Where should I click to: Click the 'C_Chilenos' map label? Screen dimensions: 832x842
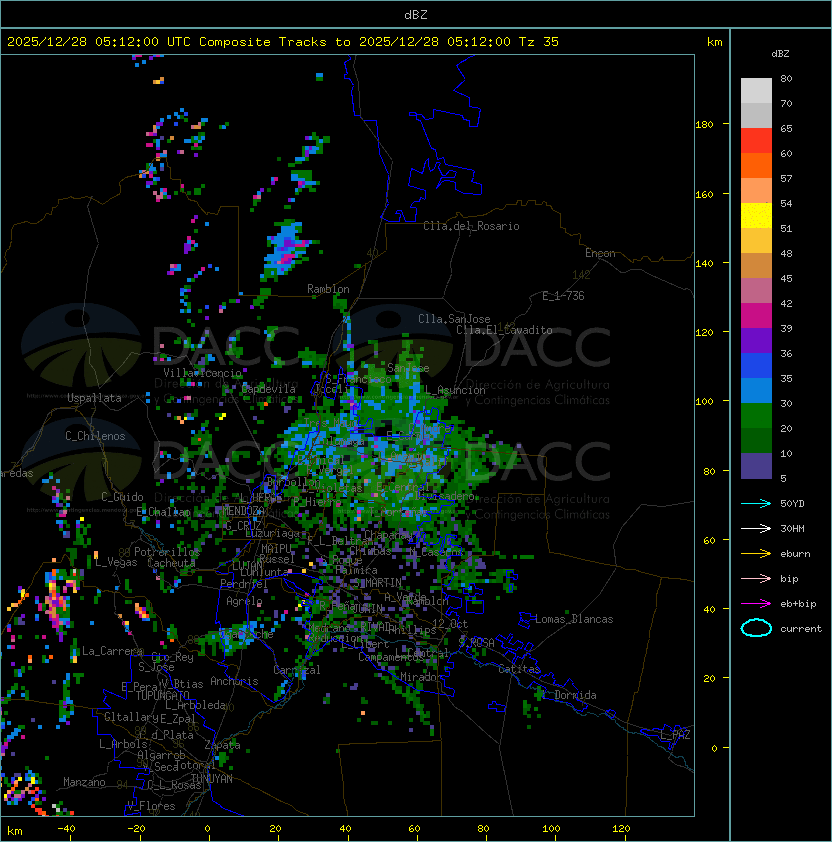point(95,436)
